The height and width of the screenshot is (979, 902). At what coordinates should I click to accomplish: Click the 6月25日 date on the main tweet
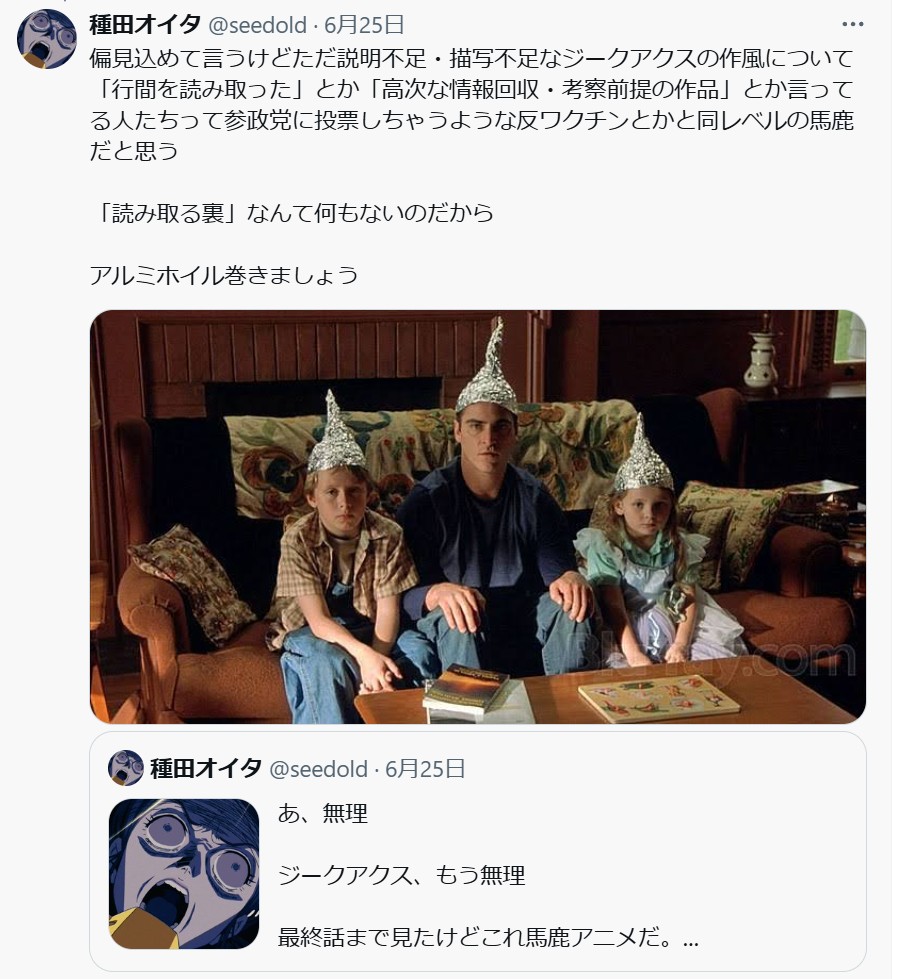(x=364, y=25)
